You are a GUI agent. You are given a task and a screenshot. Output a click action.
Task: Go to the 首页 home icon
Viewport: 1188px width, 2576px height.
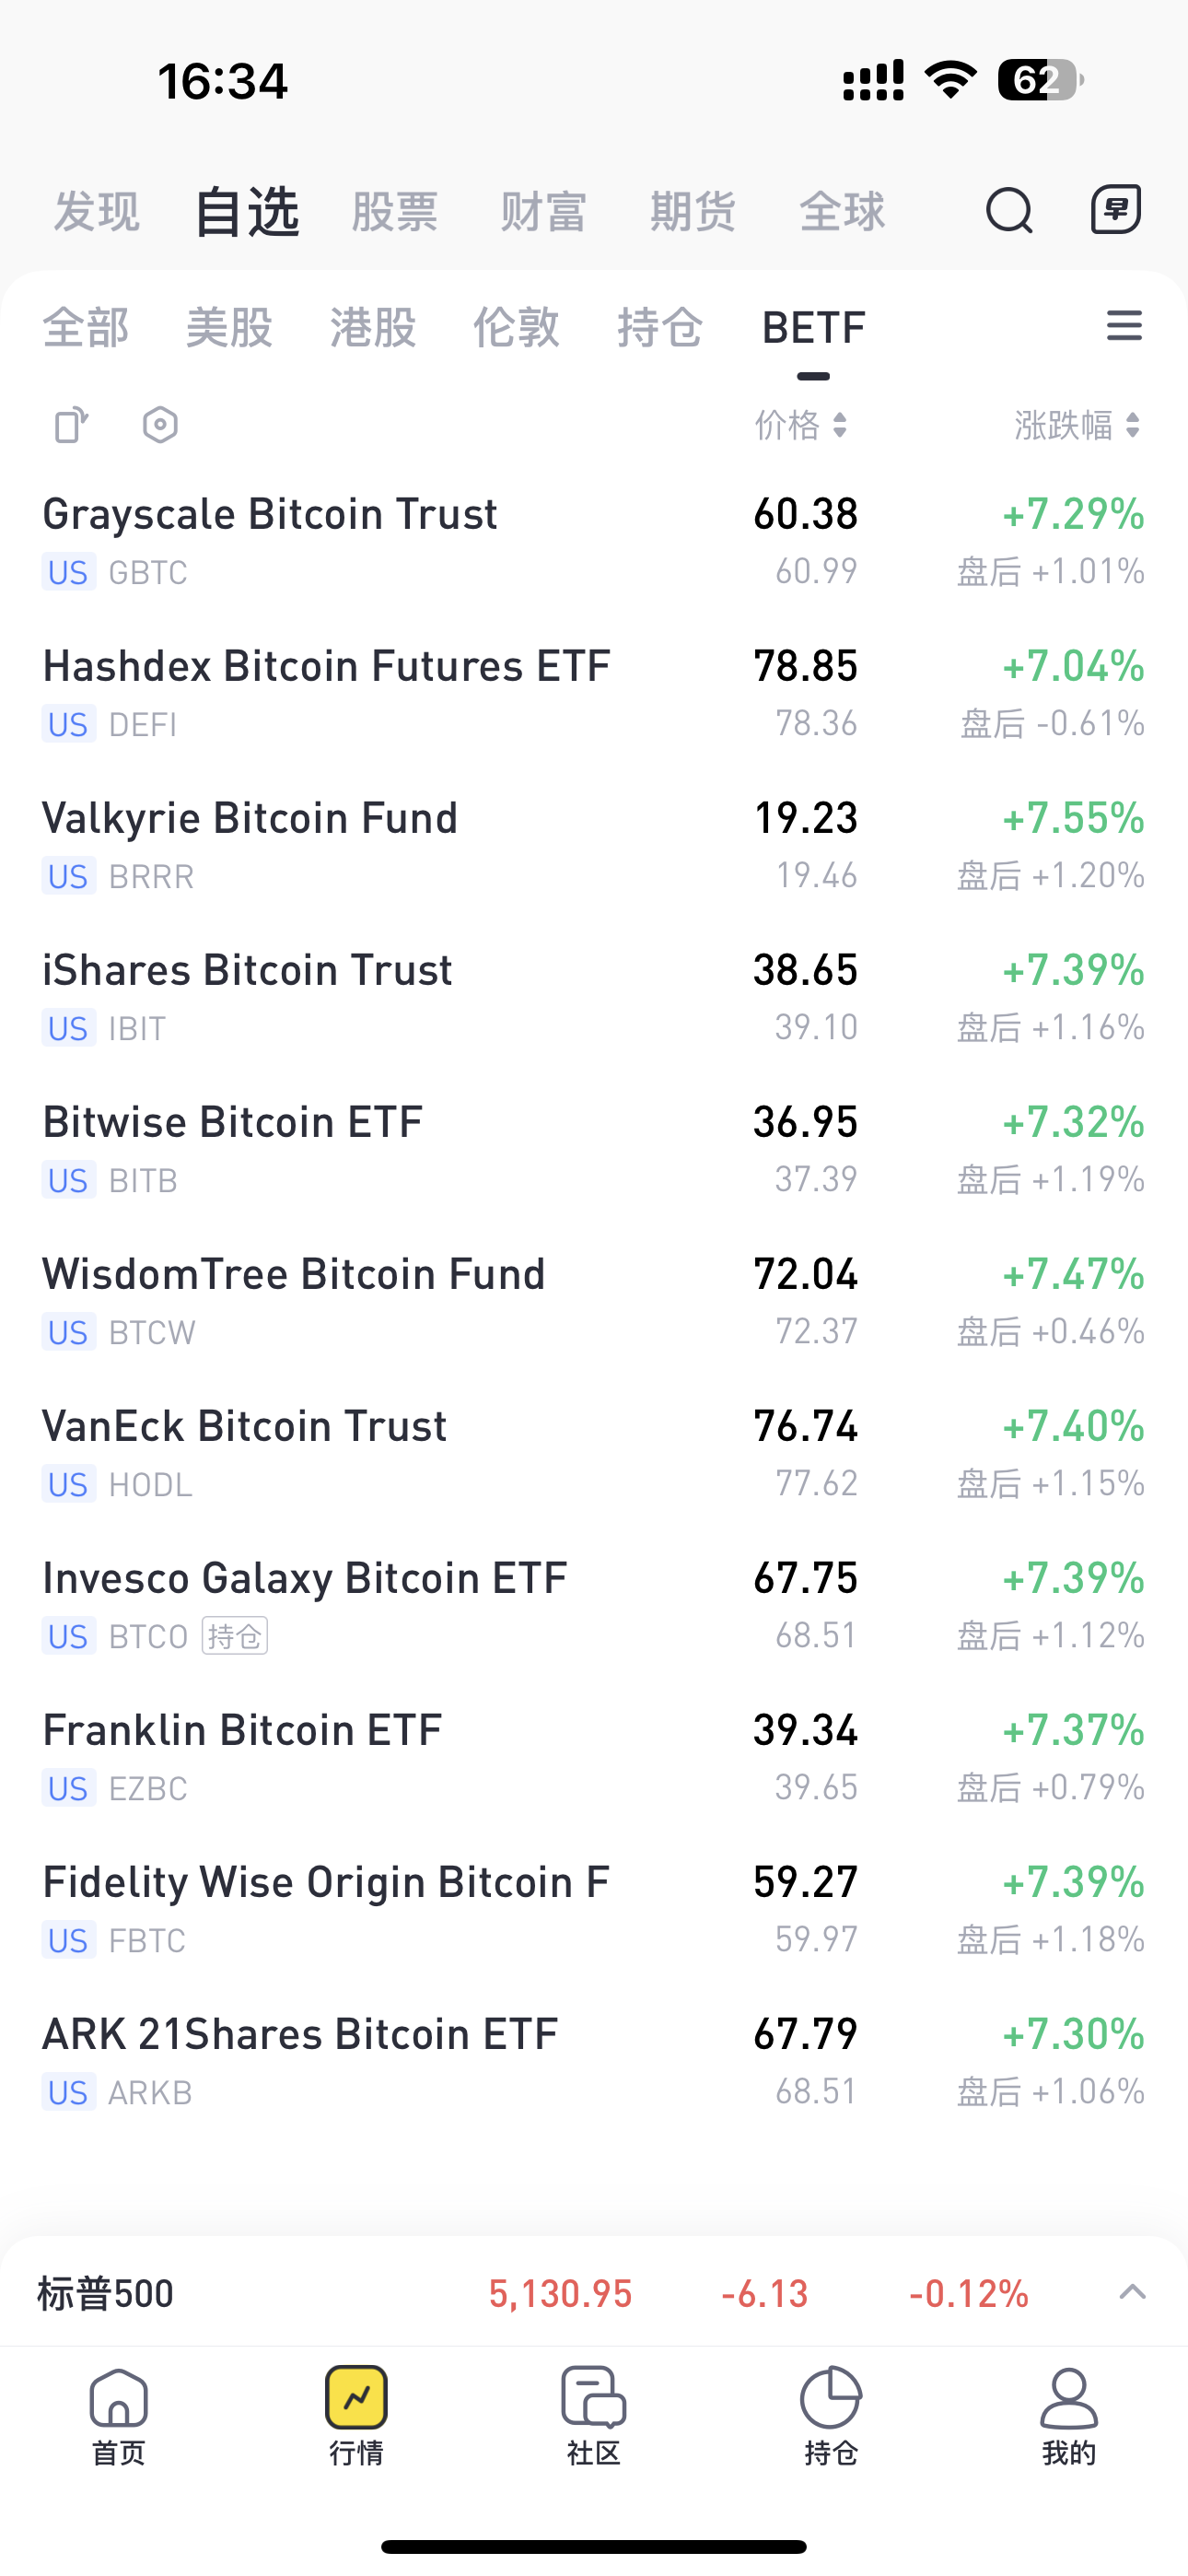[x=119, y=2417]
